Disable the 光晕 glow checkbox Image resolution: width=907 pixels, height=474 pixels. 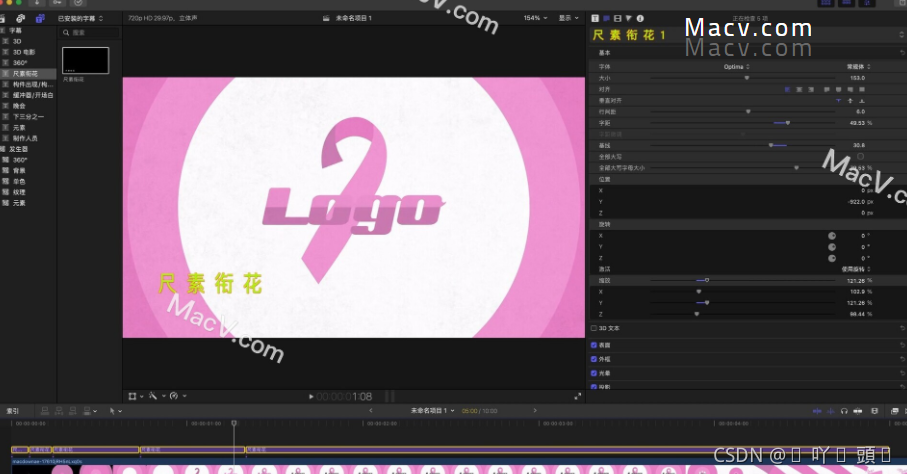(594, 373)
